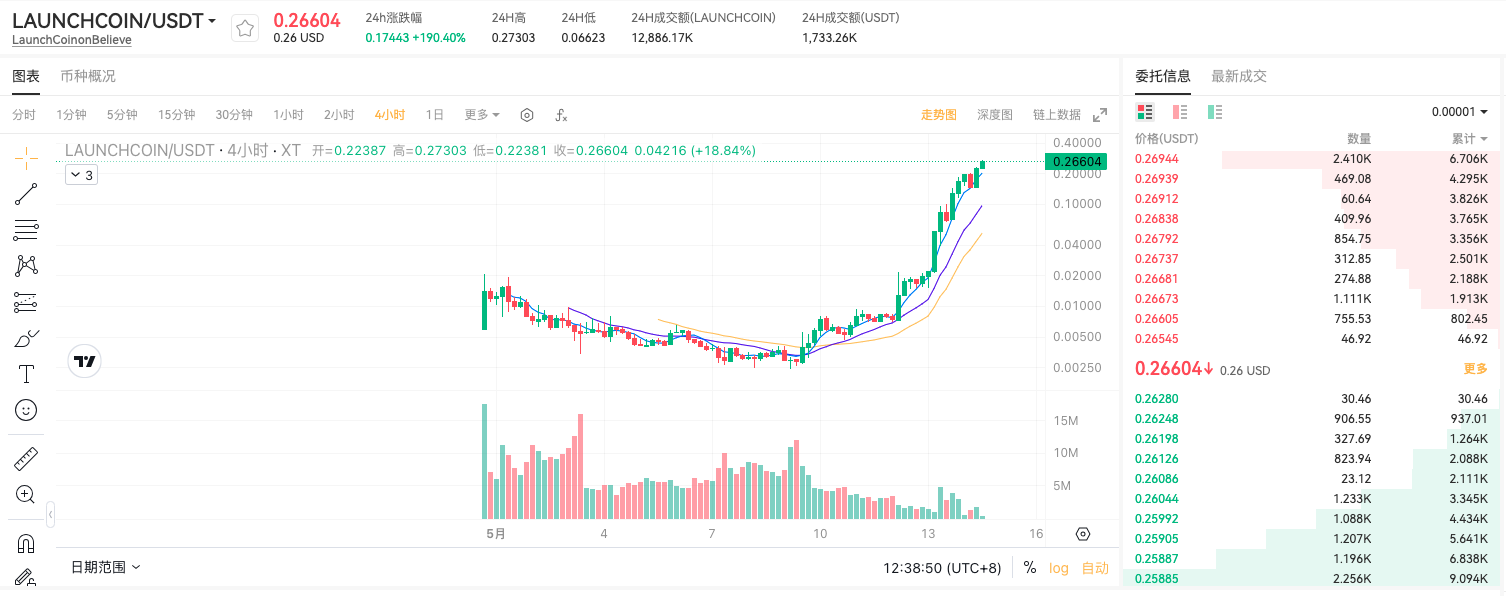Switch to the 币种概况 tab

pyautogui.click(x=88, y=76)
